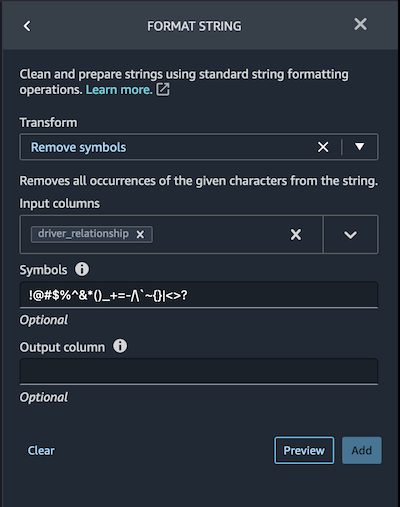Screen dimensions: 400x507
Task: Remove the driver_relationship column tag
Action: 140,234
